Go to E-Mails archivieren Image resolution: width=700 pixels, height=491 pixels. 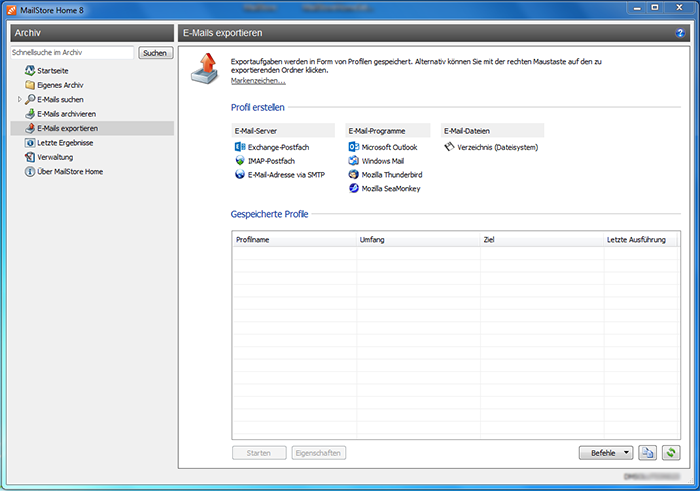point(67,114)
